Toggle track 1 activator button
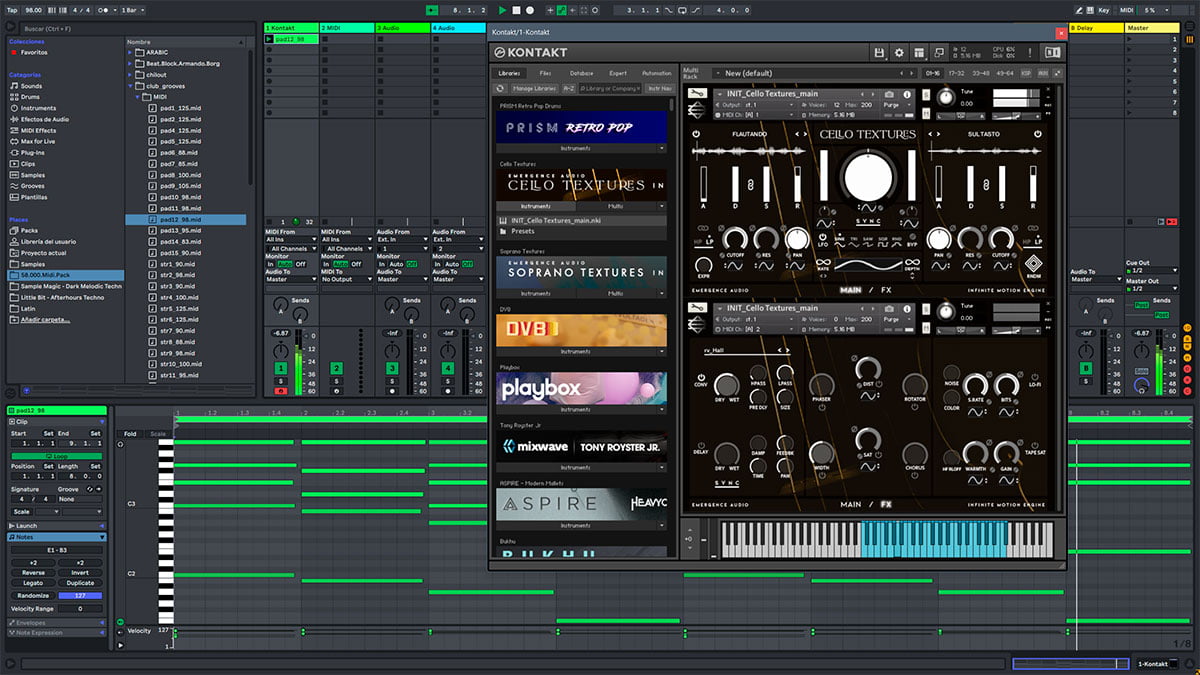The image size is (1200, 675). pyautogui.click(x=281, y=368)
